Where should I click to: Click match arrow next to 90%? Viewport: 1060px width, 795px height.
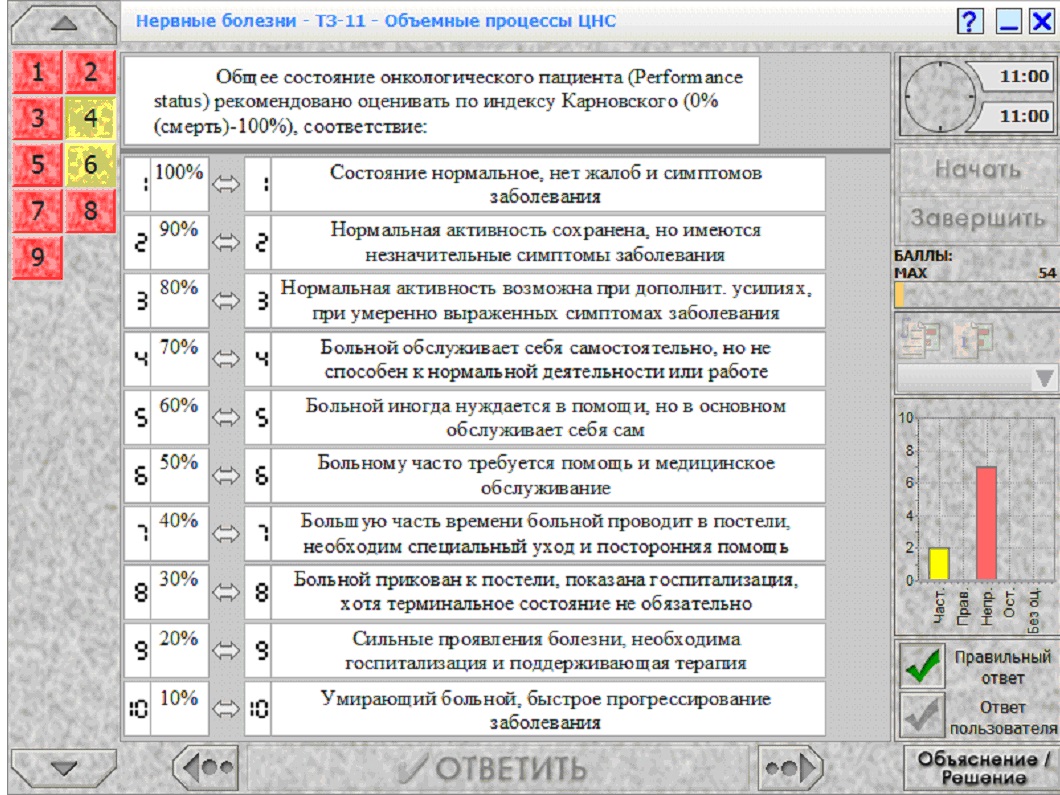[x=226, y=242]
